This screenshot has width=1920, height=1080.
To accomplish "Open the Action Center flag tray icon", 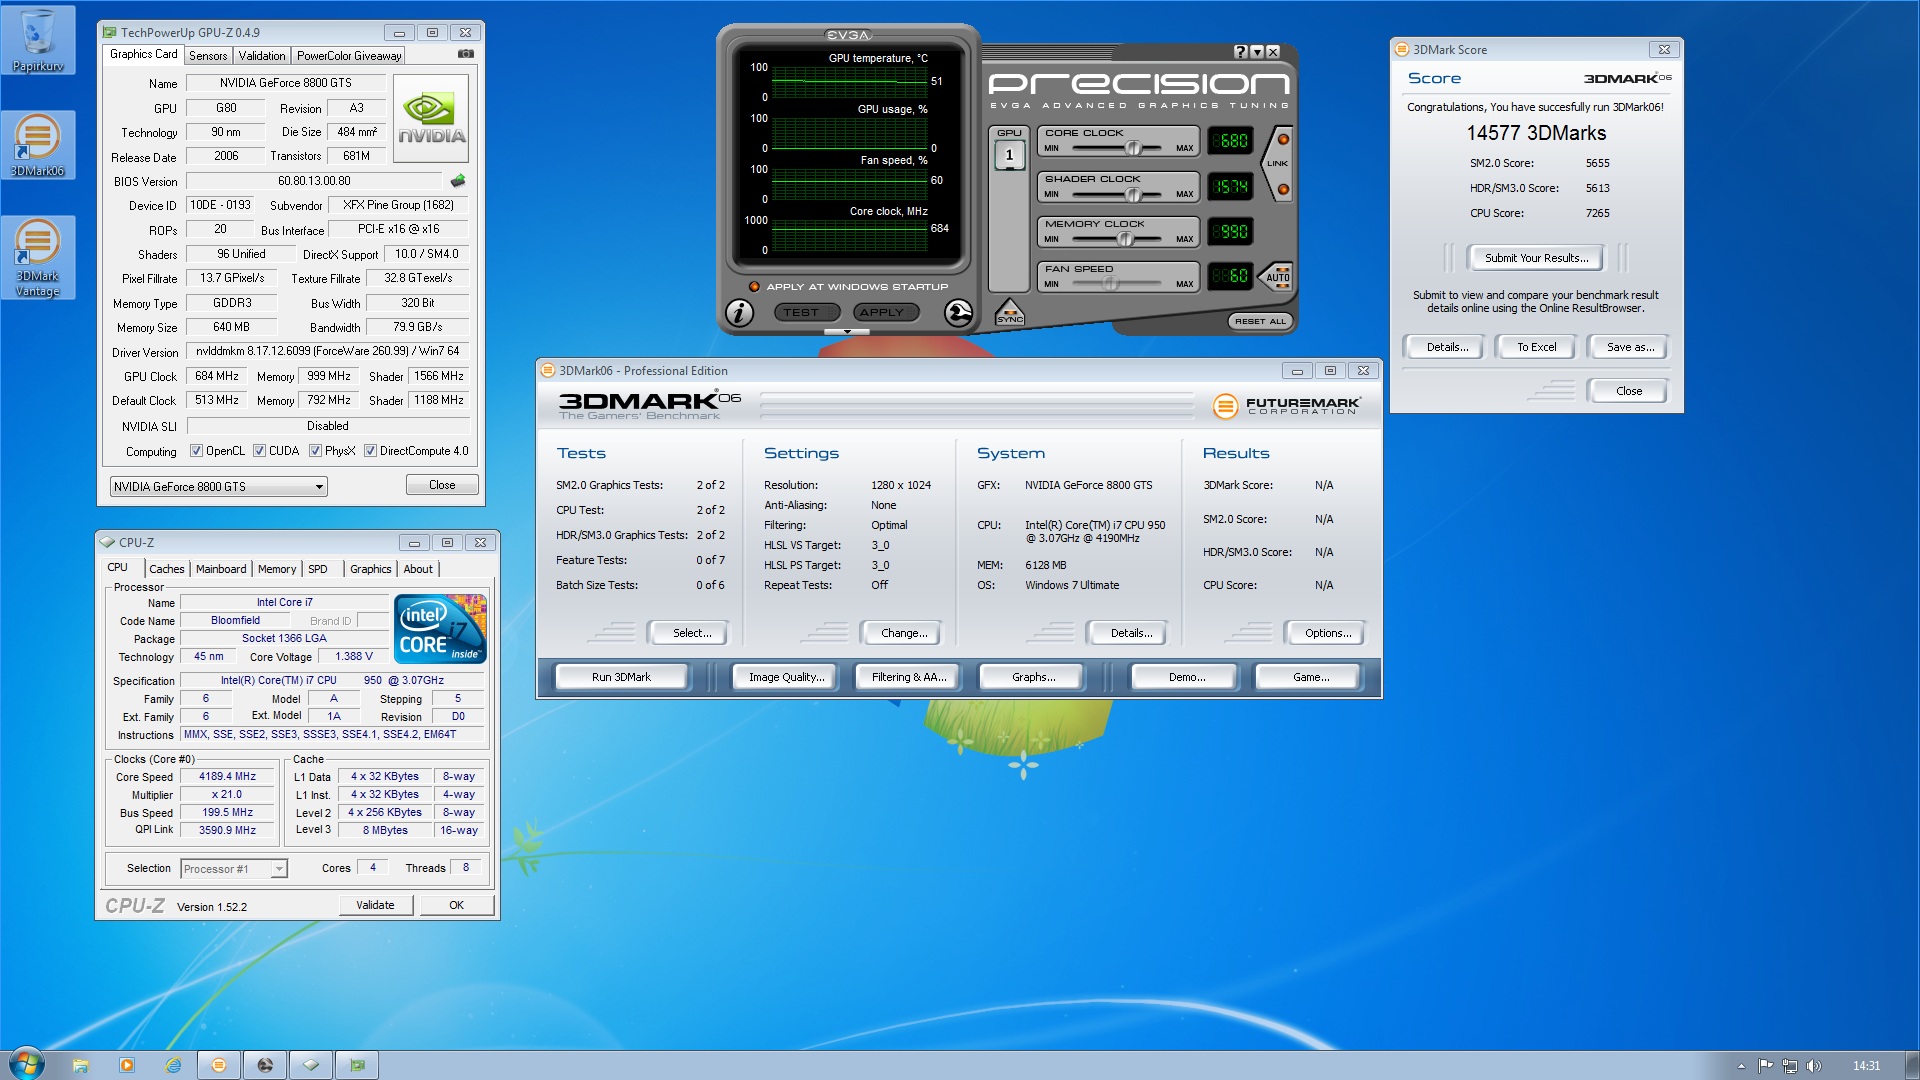I will click(1765, 1066).
